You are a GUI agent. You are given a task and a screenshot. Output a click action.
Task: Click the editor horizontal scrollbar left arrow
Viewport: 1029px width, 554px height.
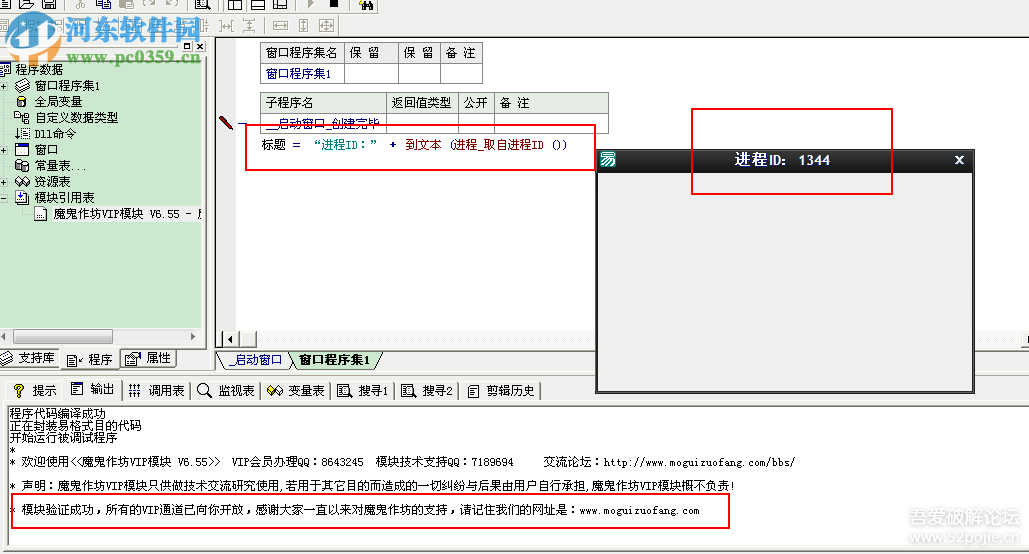(x=230, y=339)
